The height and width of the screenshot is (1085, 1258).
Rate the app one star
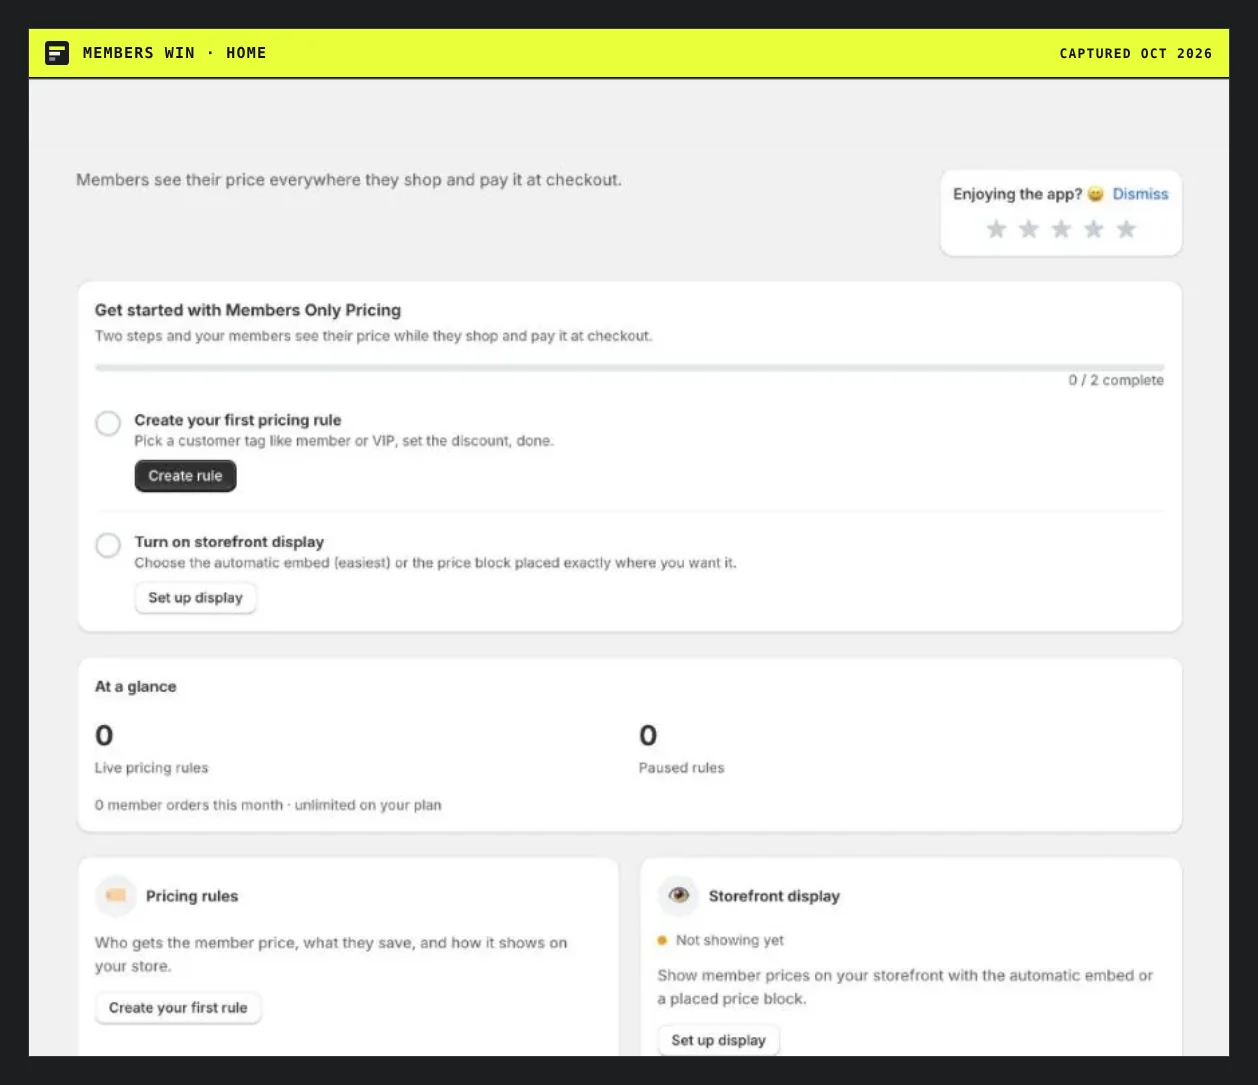(x=996, y=229)
